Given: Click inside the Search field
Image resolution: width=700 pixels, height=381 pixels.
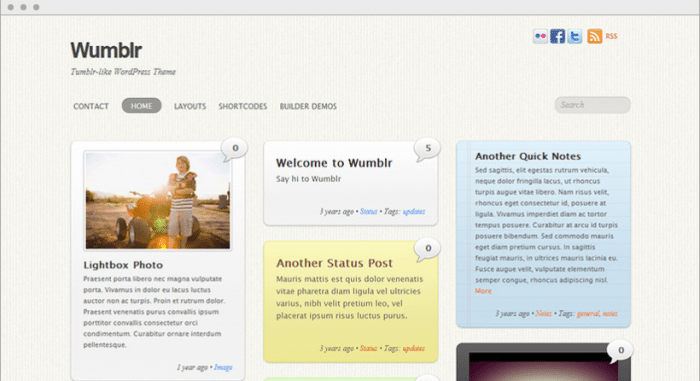Looking at the screenshot, I should [x=592, y=105].
